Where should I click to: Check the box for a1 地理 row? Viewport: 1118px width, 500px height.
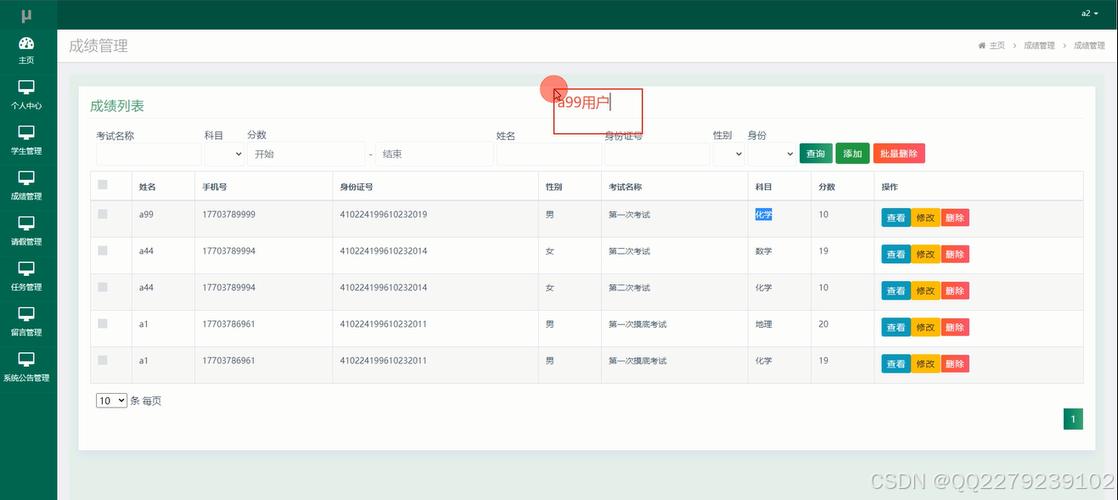[103, 323]
